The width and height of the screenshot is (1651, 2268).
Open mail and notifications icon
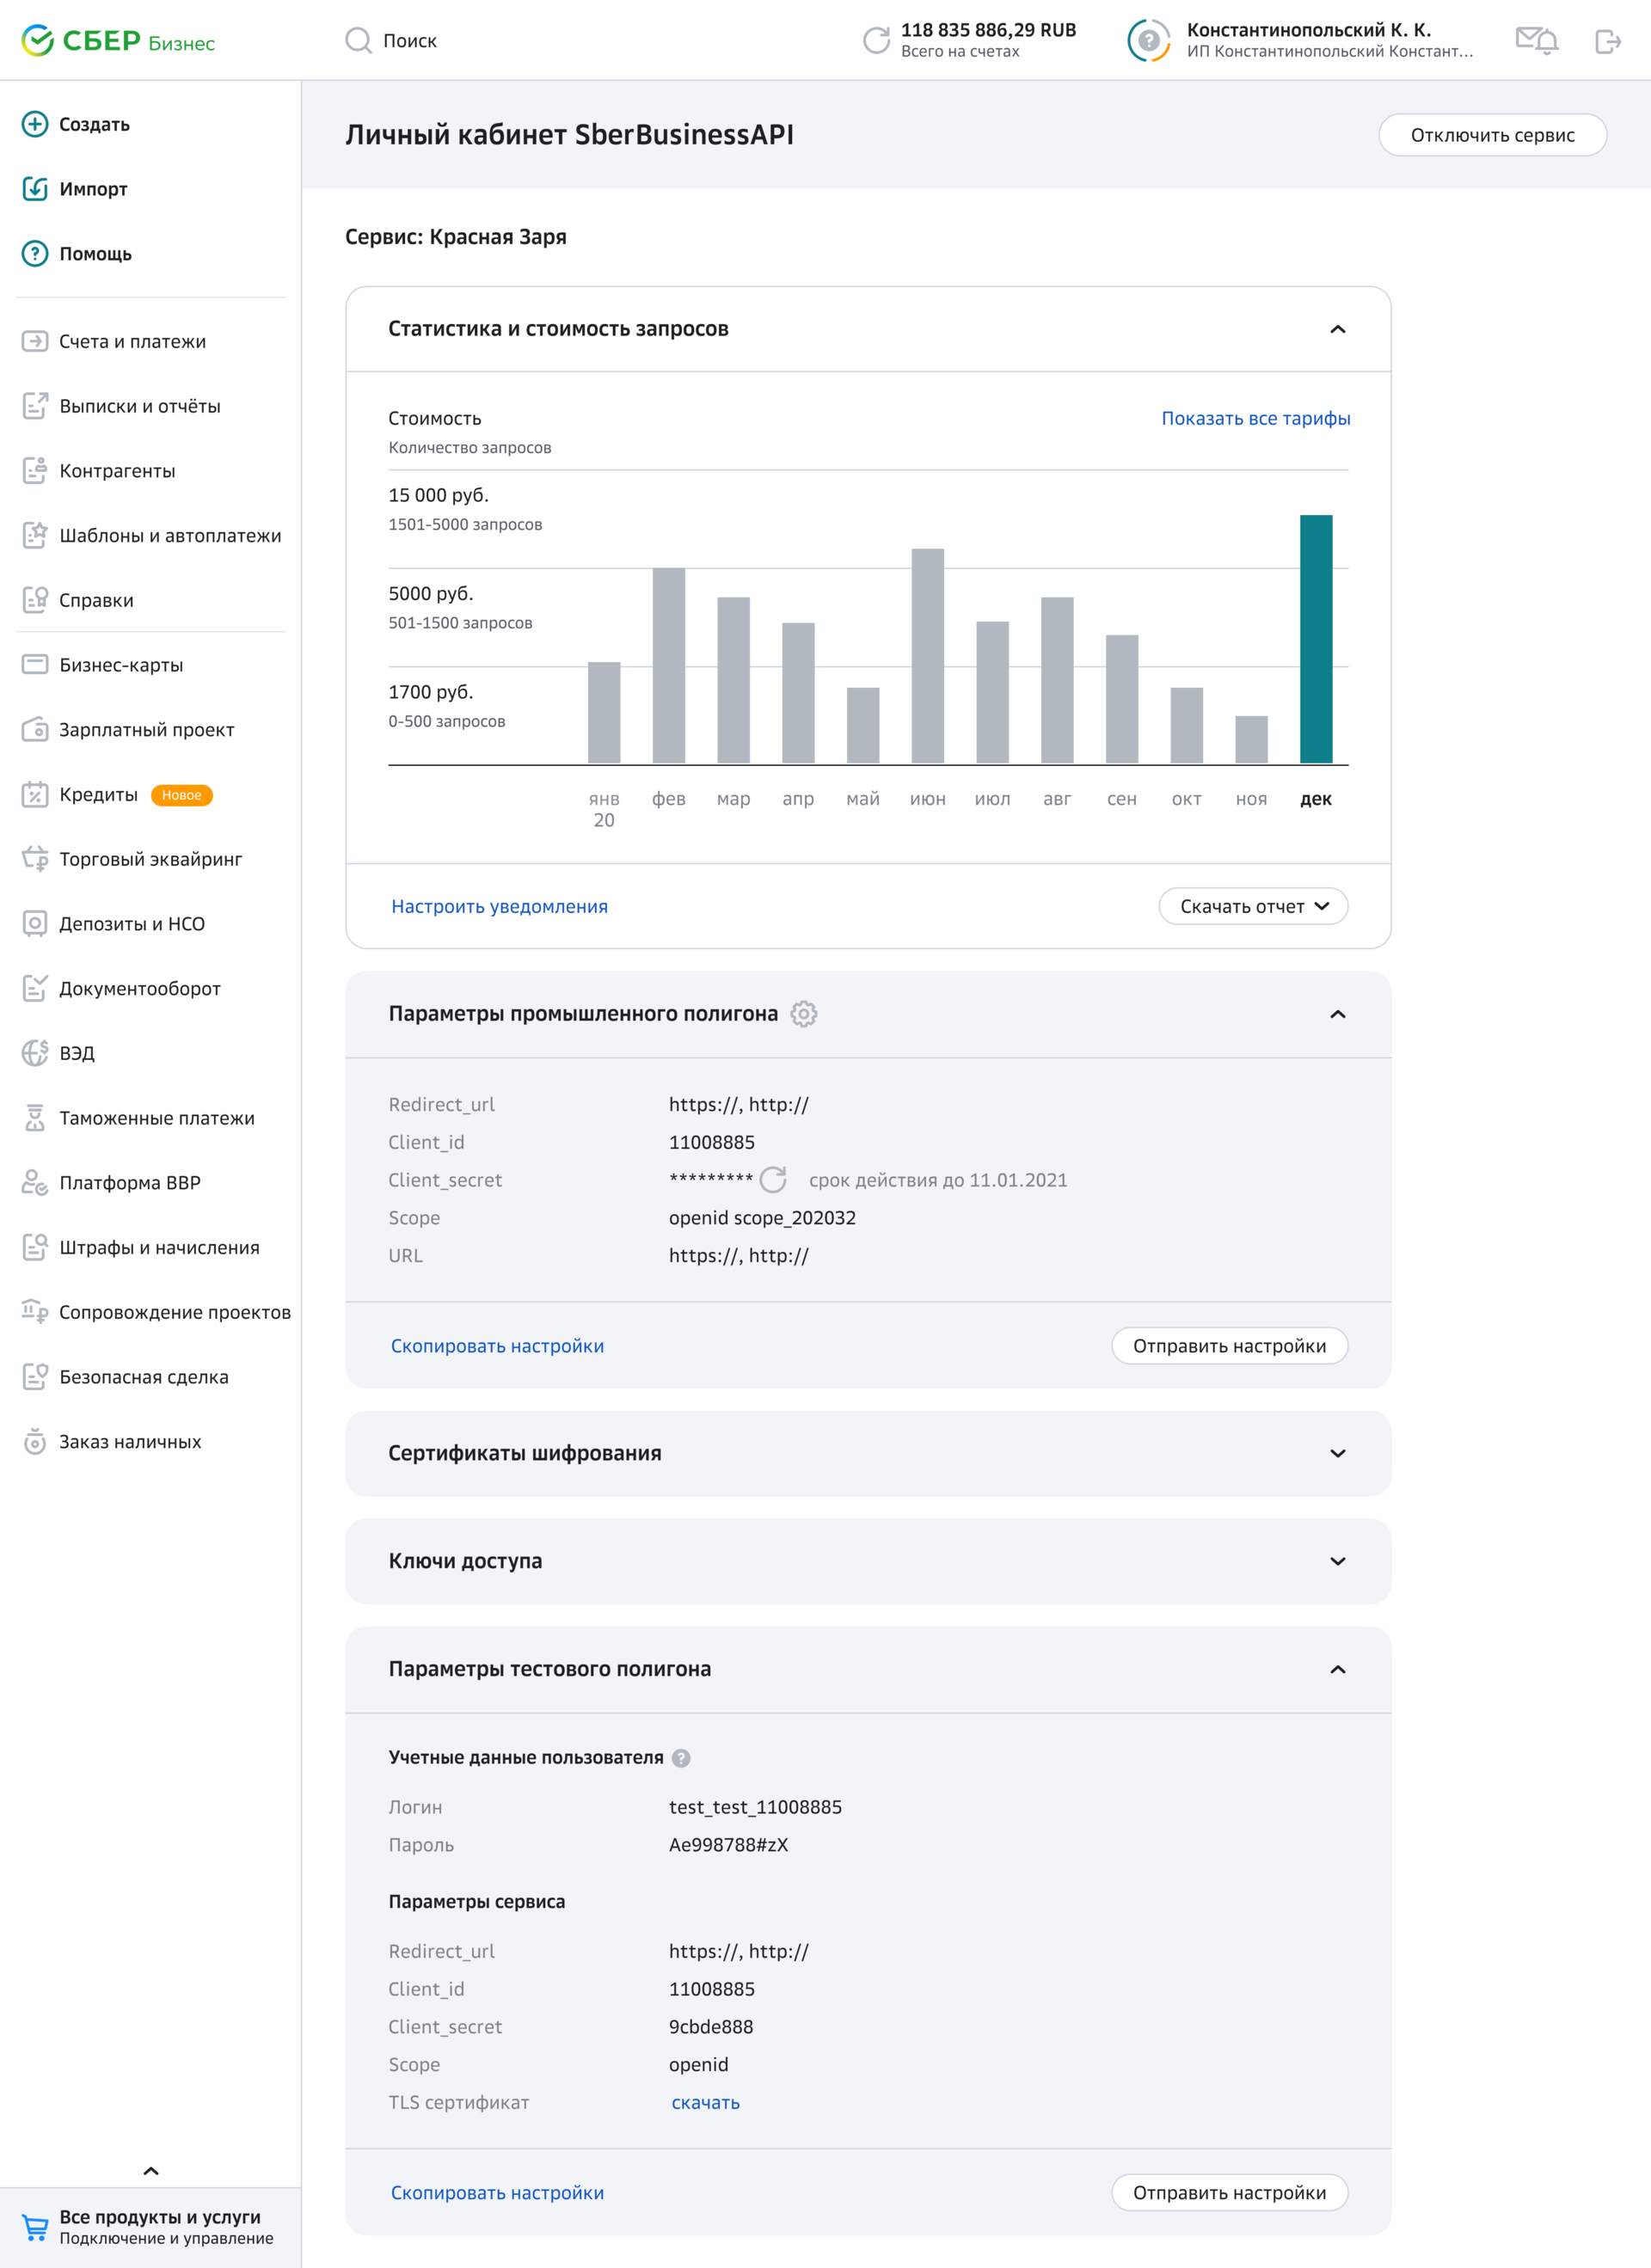pyautogui.click(x=1537, y=41)
